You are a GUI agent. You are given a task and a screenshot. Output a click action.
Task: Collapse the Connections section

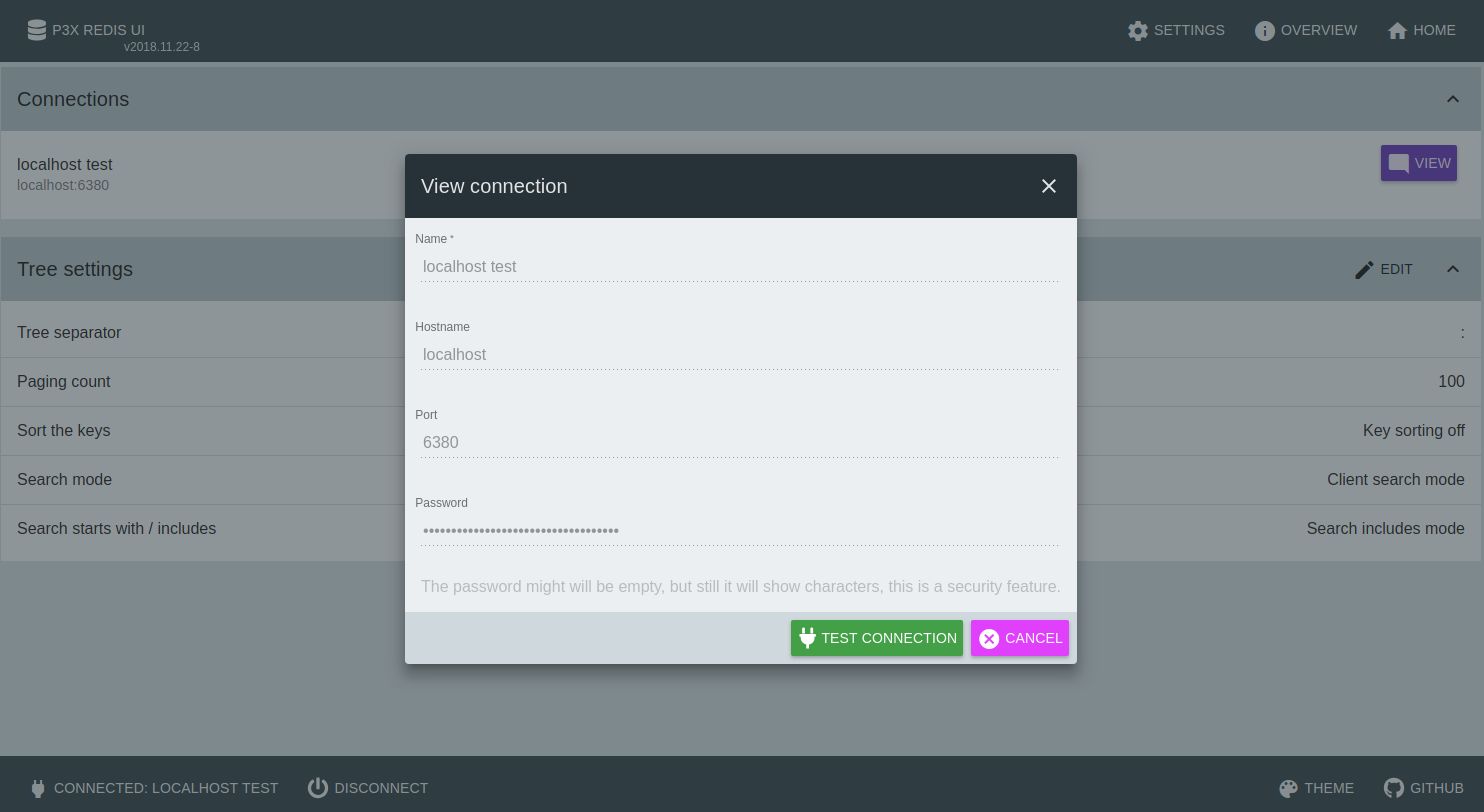click(1453, 99)
